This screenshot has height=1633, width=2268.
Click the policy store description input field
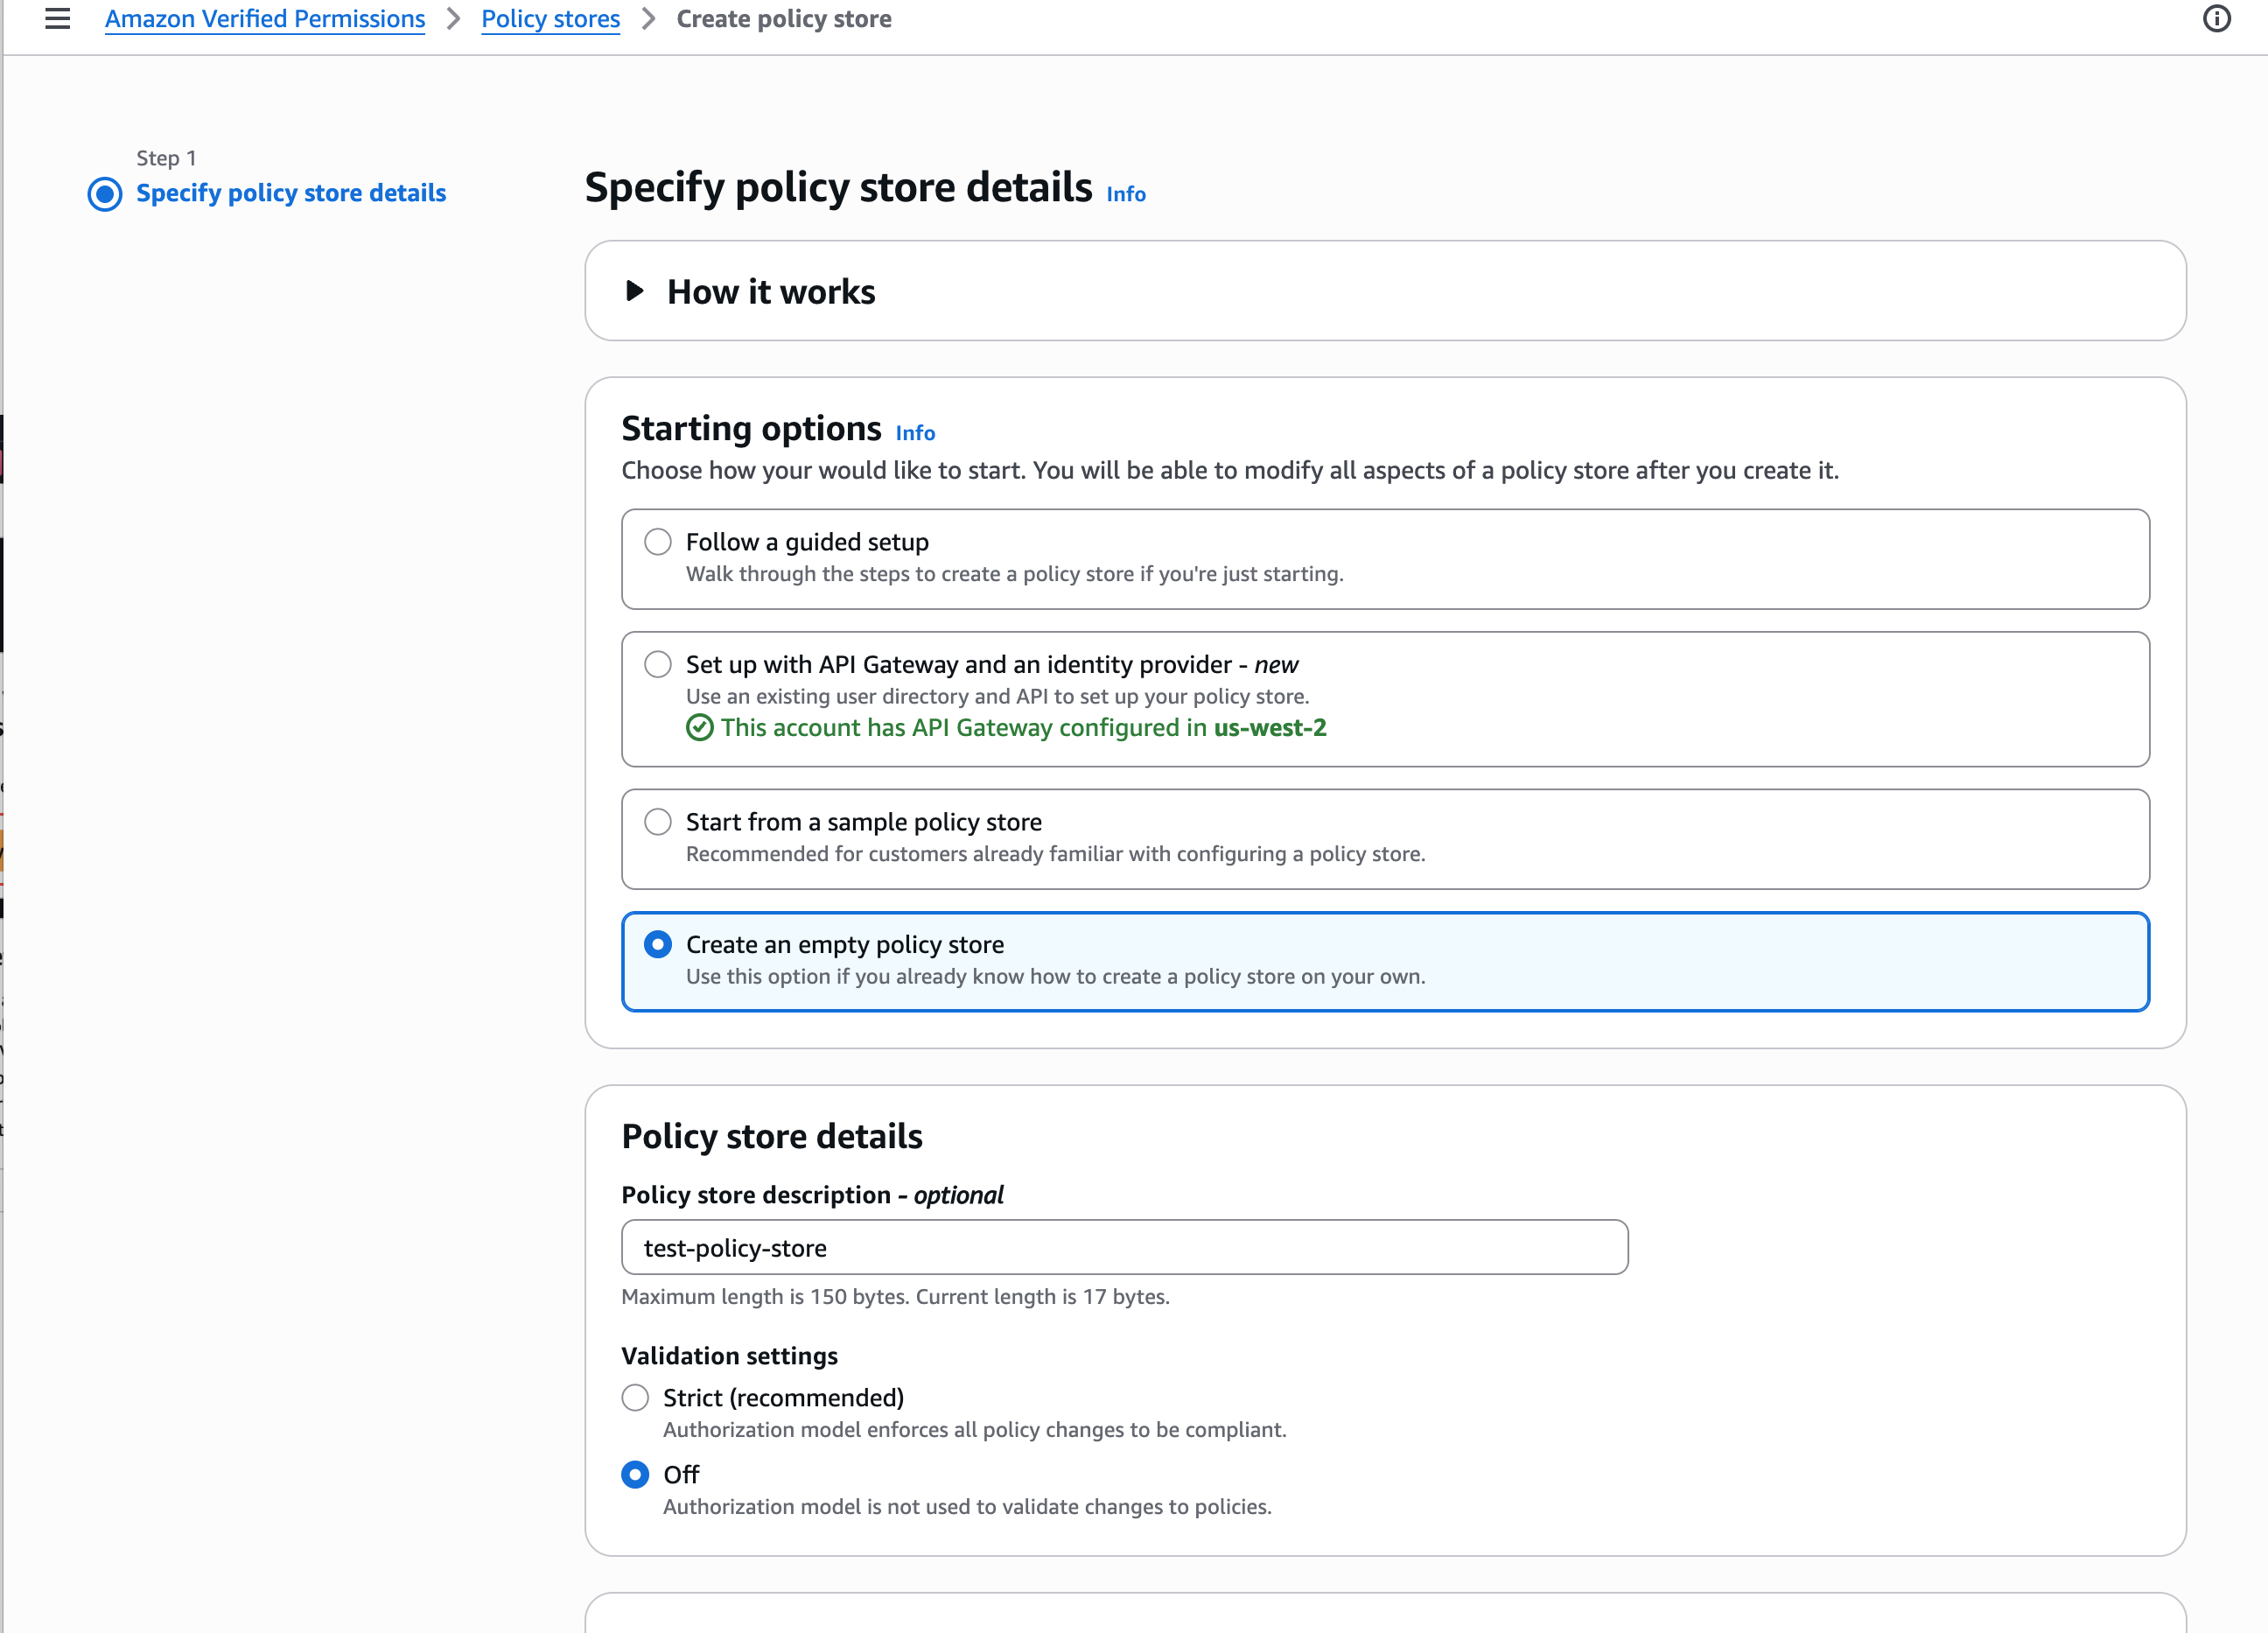pos(1124,1247)
